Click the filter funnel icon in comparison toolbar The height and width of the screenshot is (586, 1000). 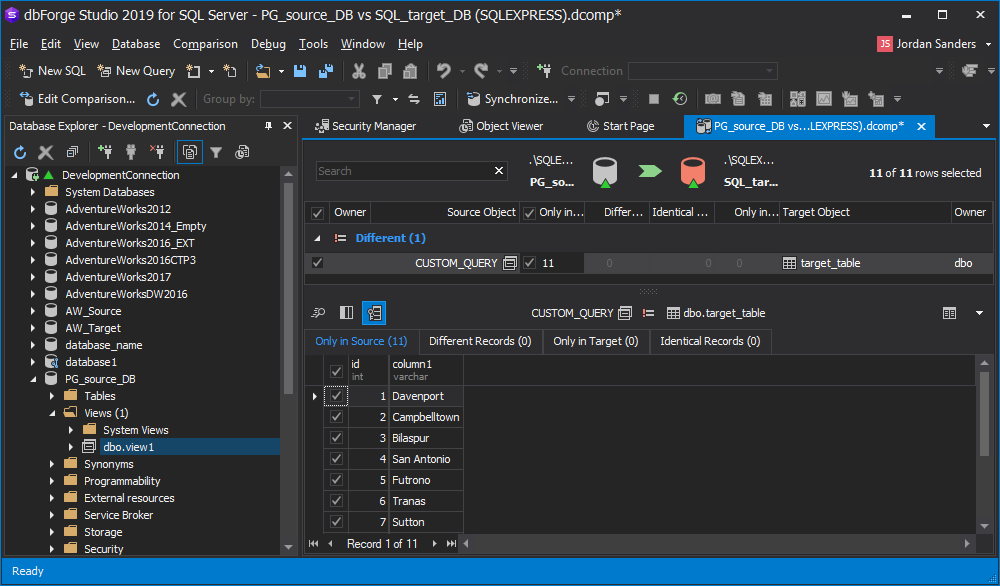click(377, 99)
